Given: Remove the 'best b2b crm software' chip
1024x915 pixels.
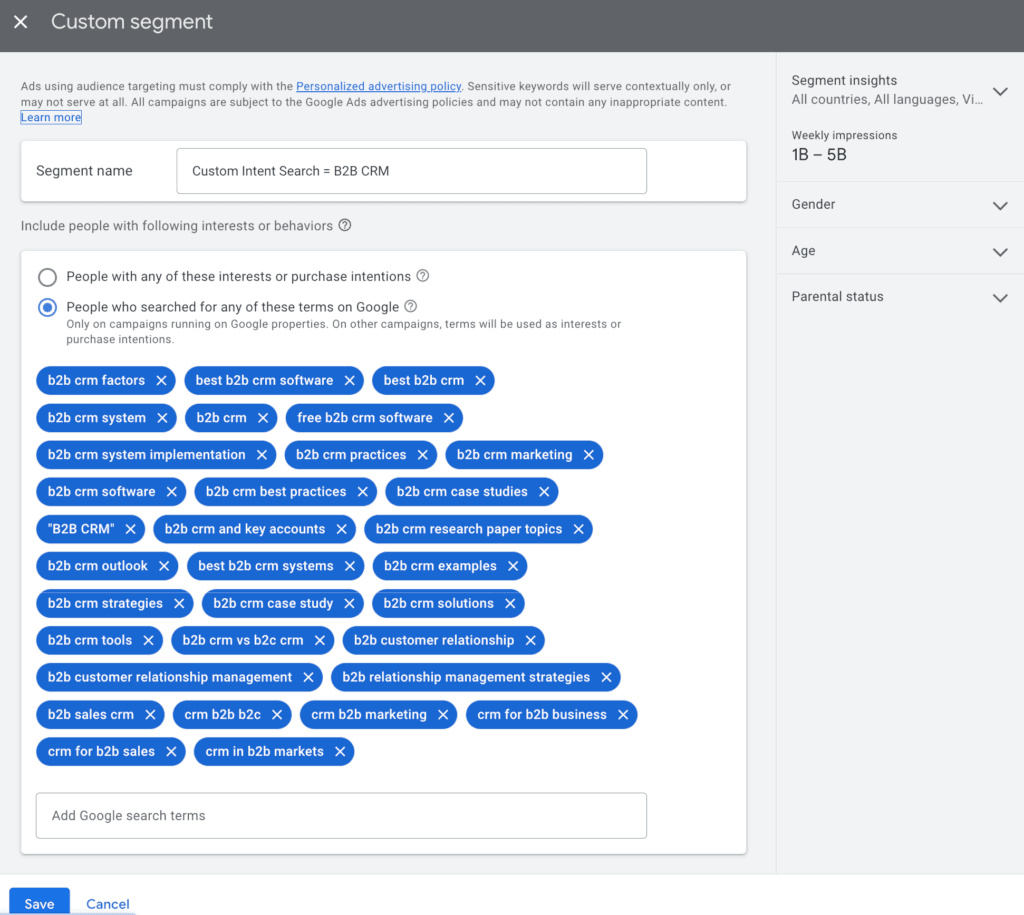Looking at the screenshot, I should coord(349,380).
